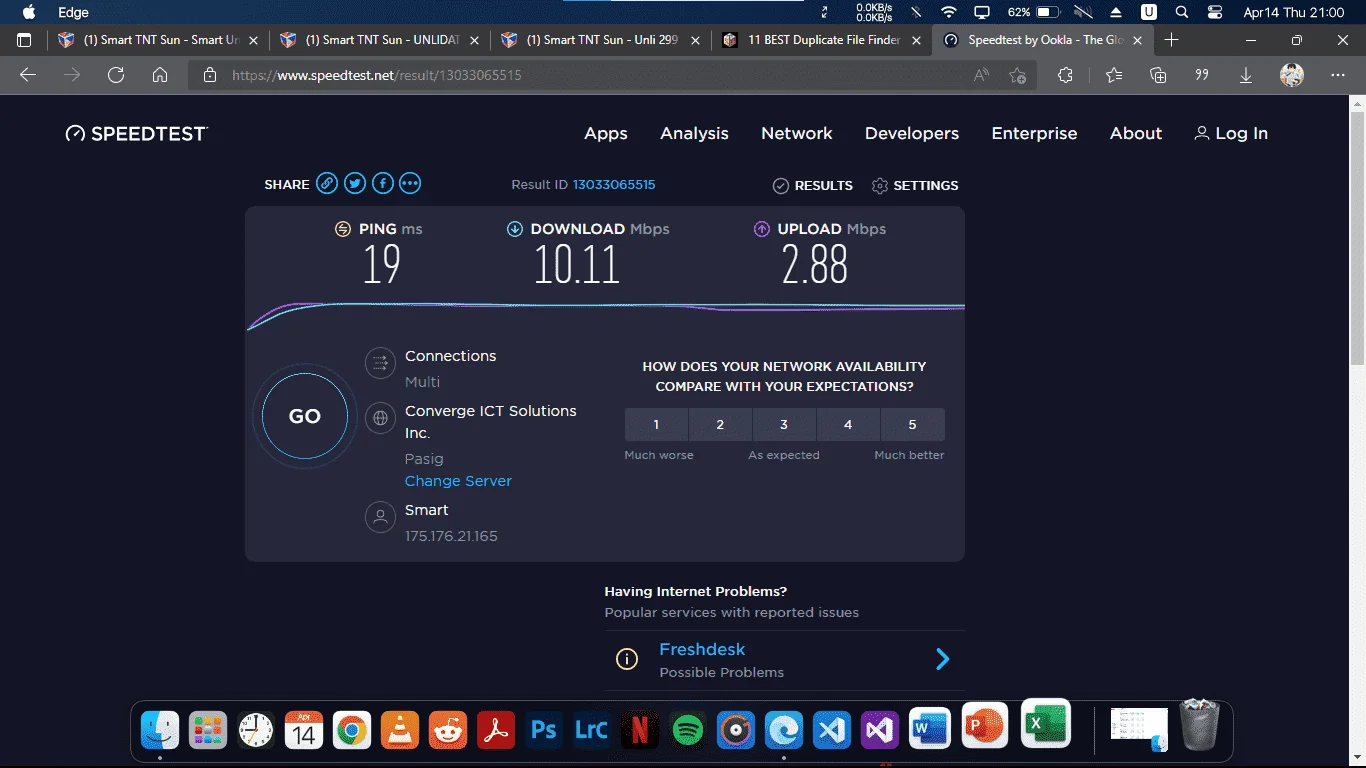
Task: Launch Photoshop from the dock
Action: pyautogui.click(x=543, y=731)
